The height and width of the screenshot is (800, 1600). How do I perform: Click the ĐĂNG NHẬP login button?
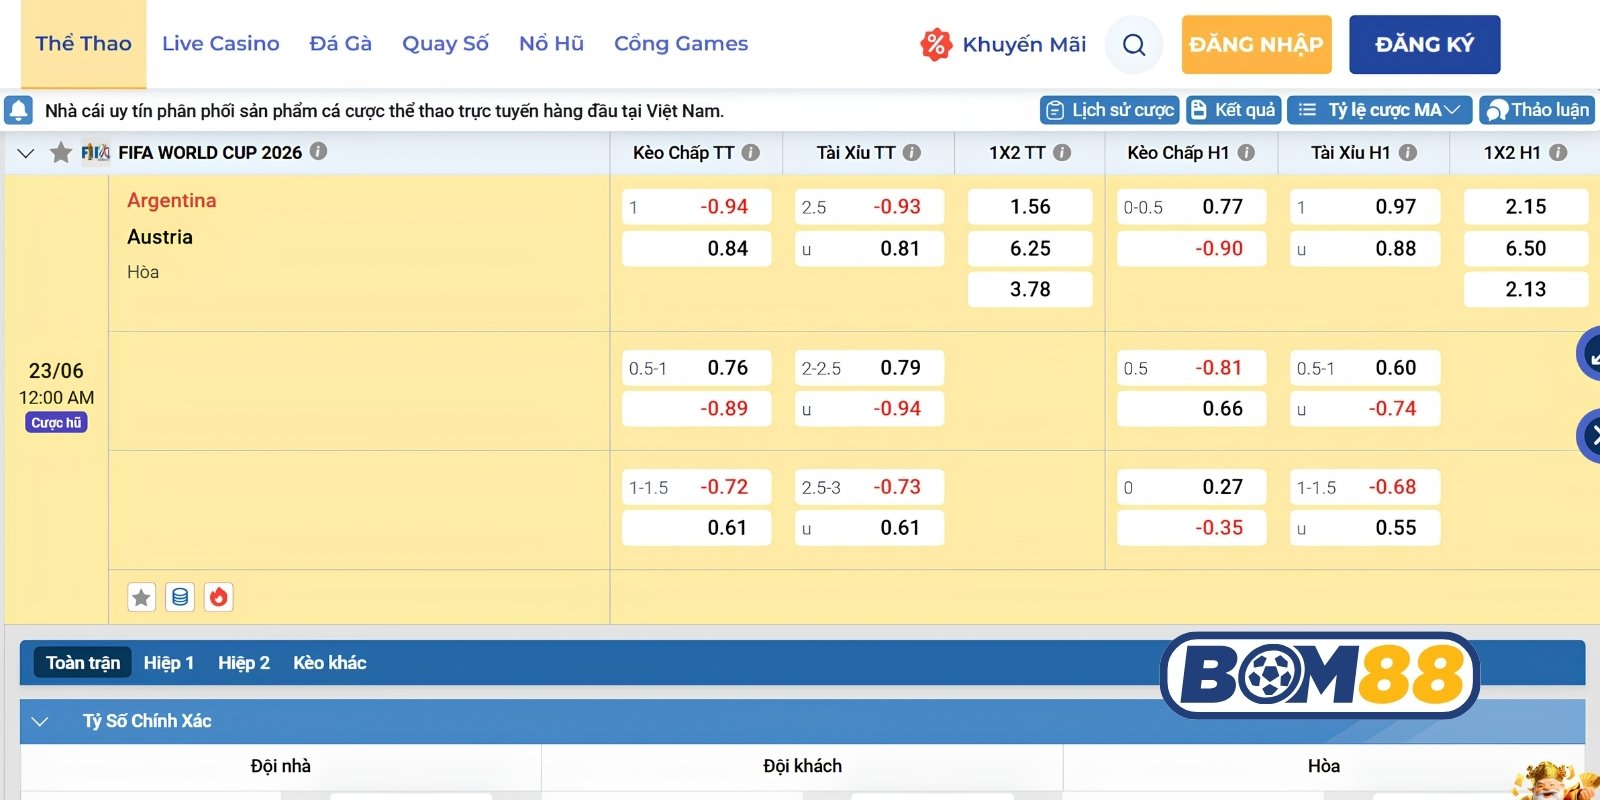[1256, 44]
